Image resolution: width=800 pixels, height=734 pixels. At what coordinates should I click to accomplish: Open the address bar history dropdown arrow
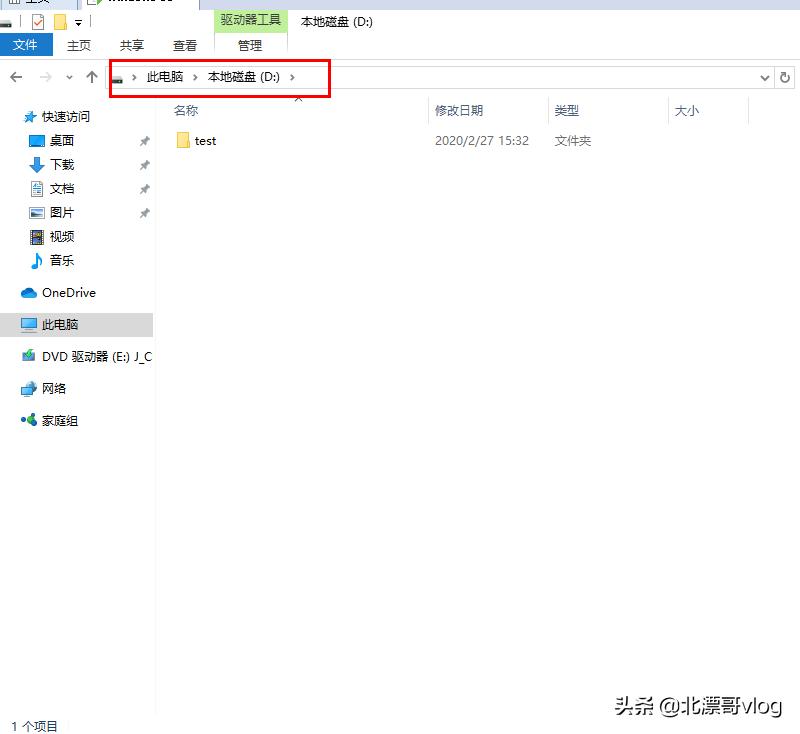click(x=765, y=77)
